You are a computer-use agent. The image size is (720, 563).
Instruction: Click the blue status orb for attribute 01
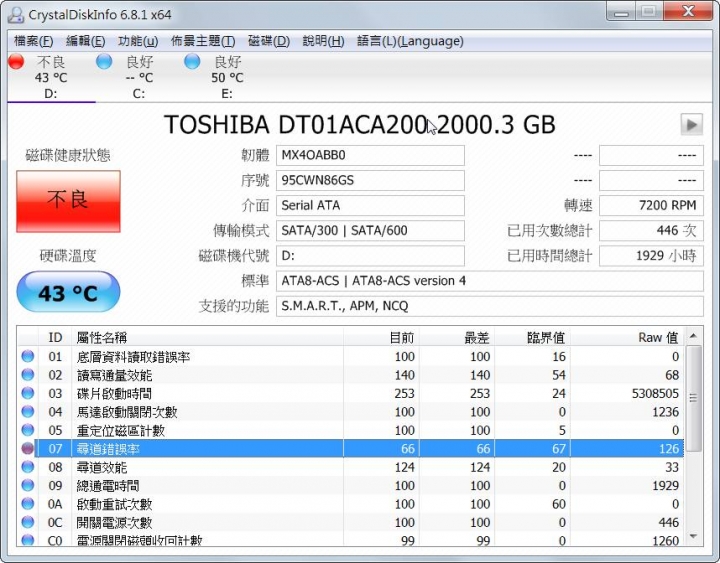tap(28, 357)
